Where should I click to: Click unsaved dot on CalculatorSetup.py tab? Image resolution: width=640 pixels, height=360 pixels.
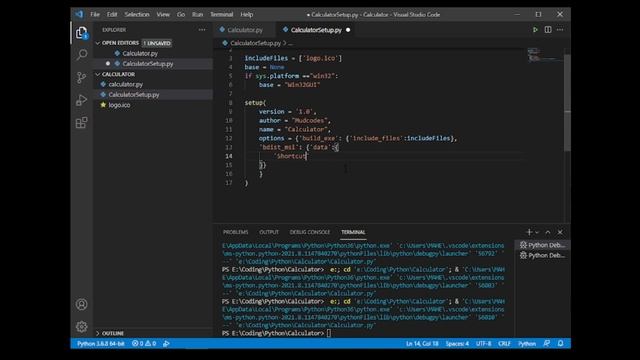pyautogui.click(x=348, y=30)
